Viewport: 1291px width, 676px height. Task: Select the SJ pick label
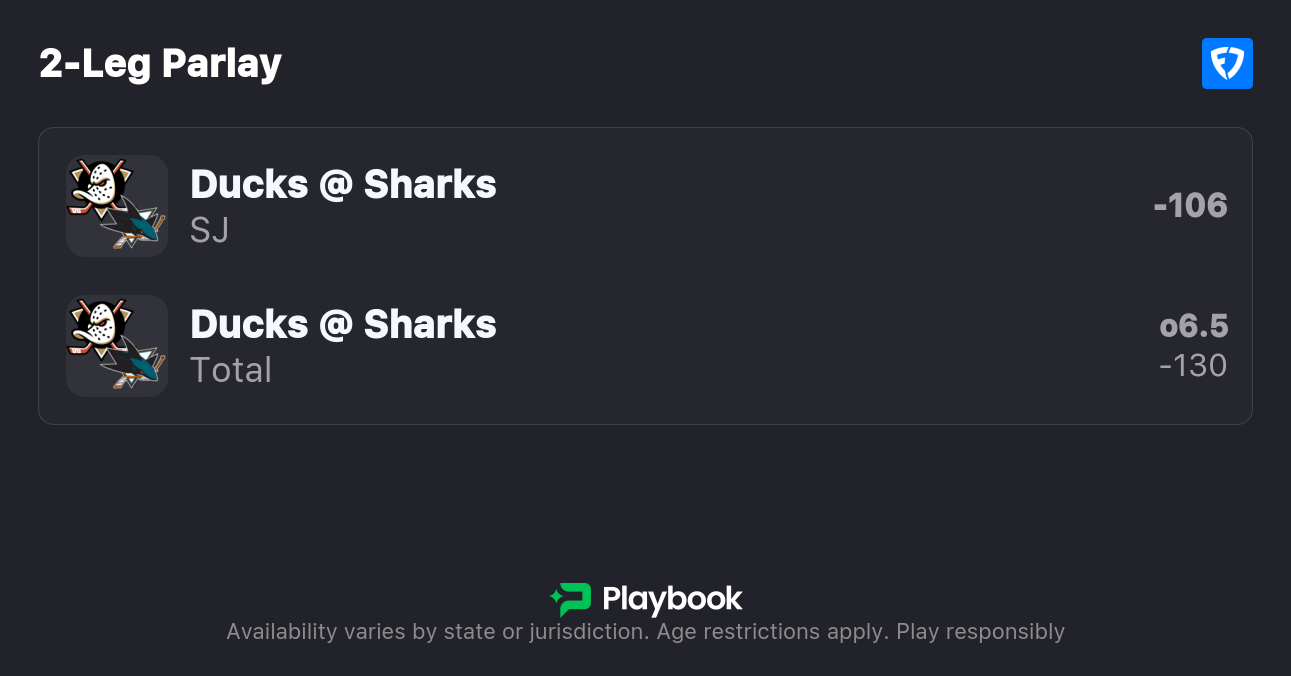pyautogui.click(x=210, y=230)
